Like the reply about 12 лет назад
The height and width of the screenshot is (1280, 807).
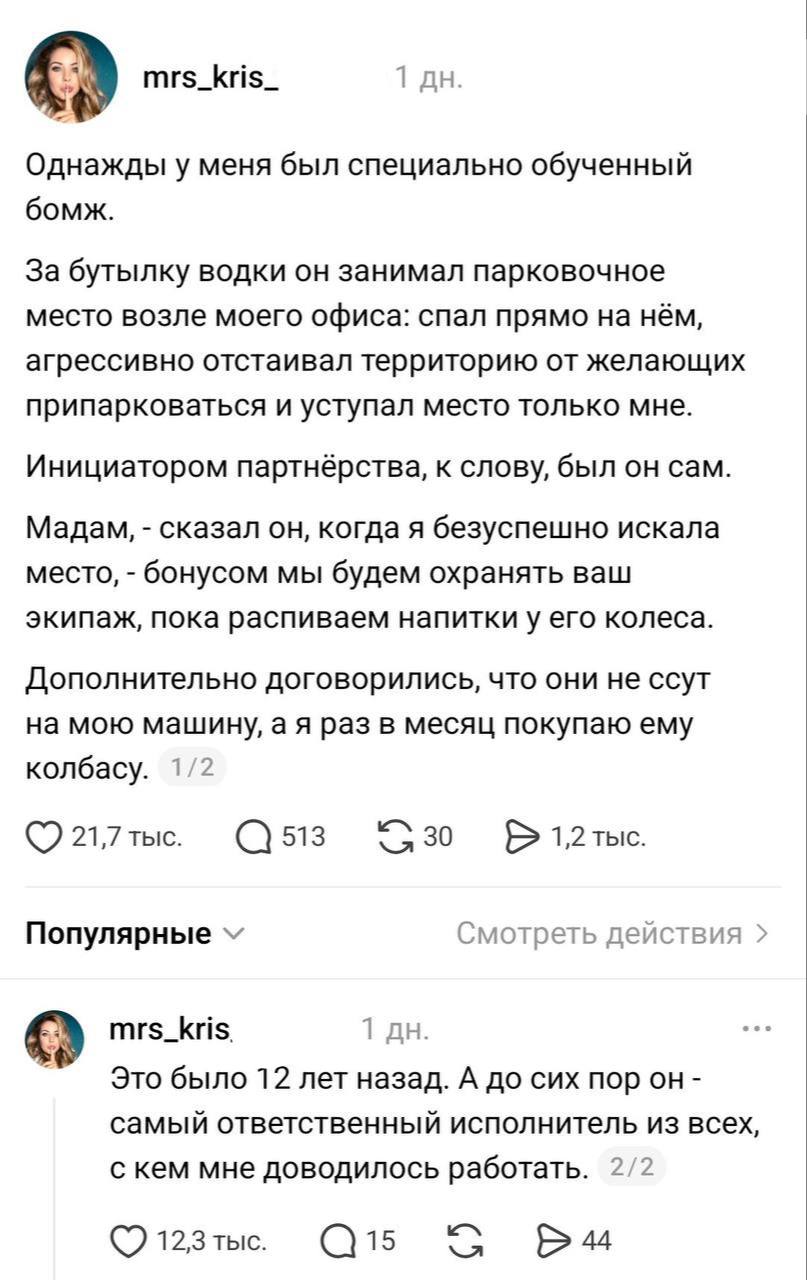[x=128, y=1242]
